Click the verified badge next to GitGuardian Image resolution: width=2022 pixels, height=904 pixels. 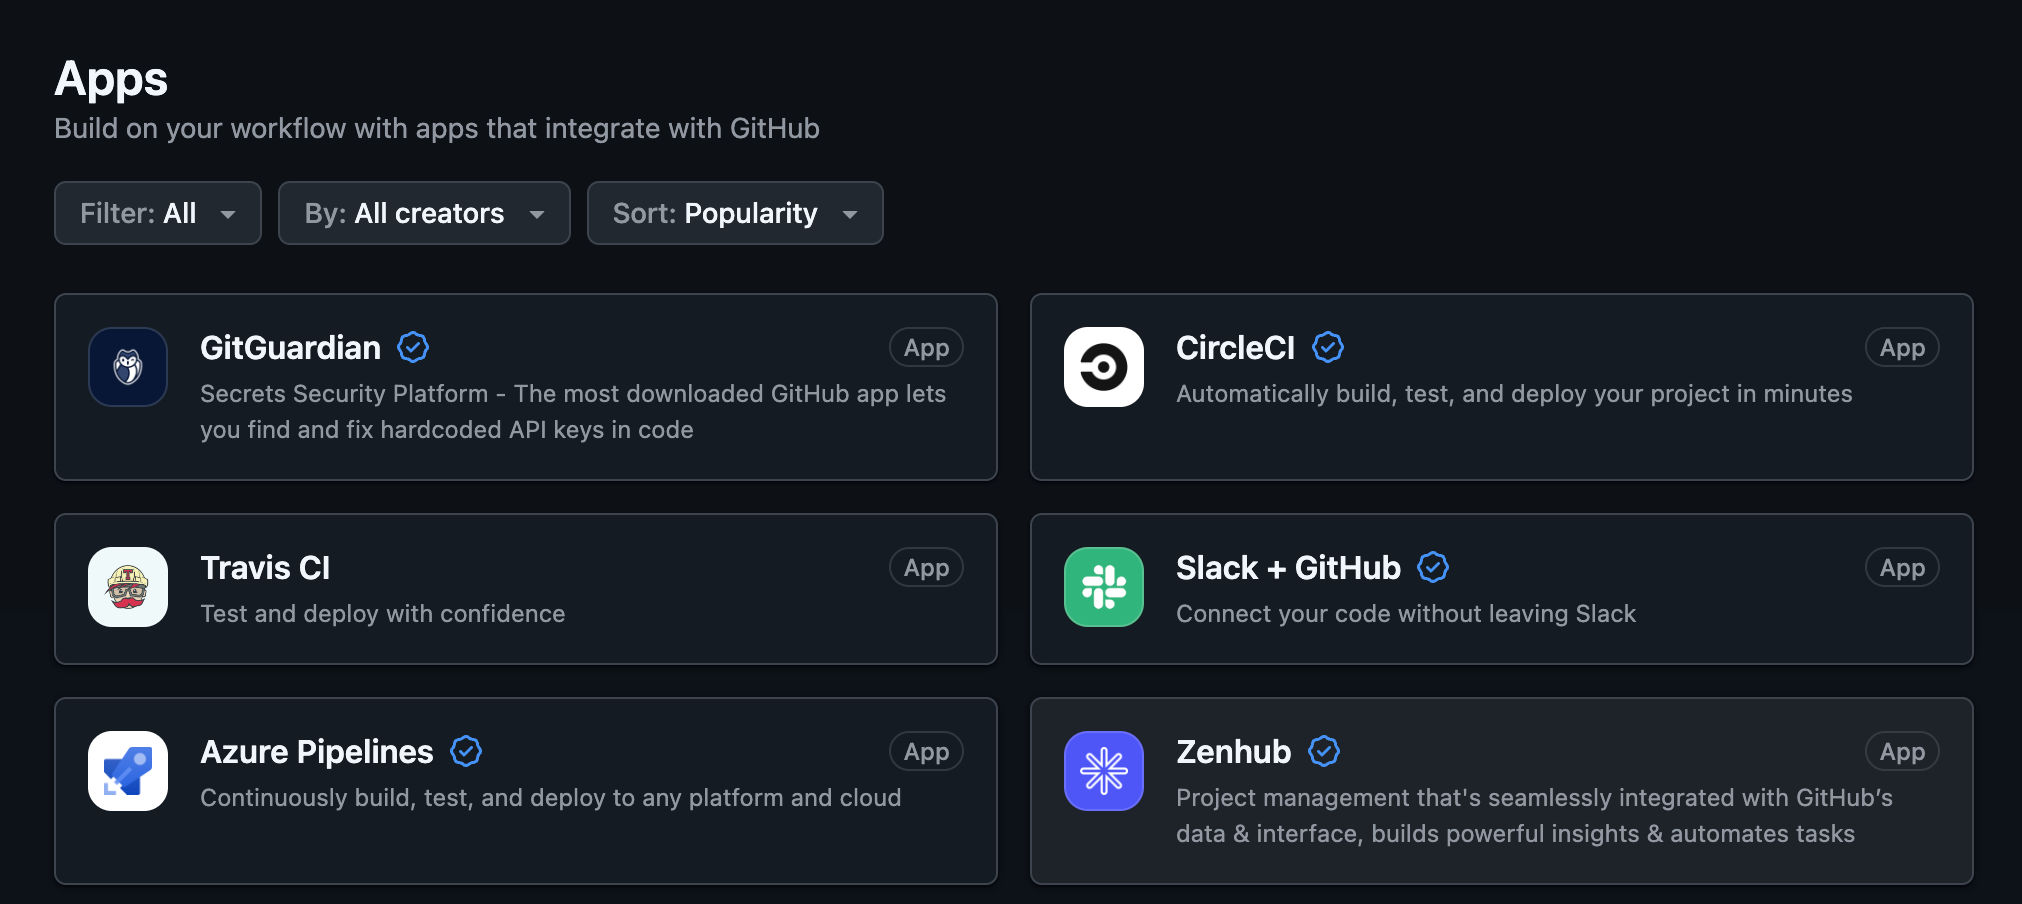pyautogui.click(x=412, y=347)
